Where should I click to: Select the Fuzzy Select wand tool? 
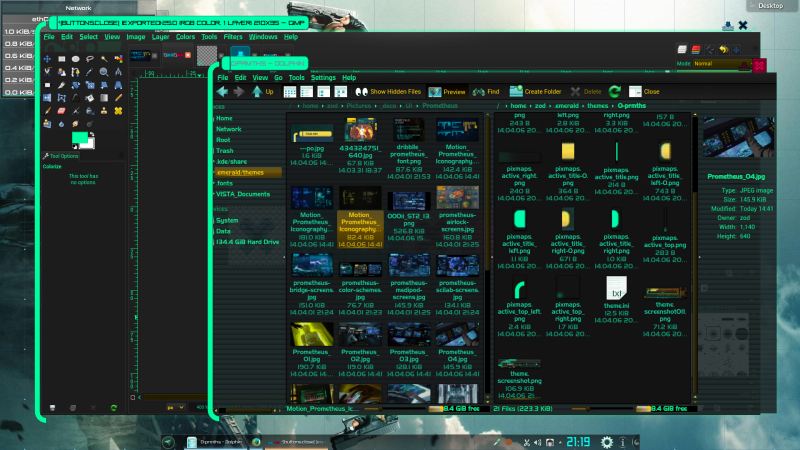[104, 59]
